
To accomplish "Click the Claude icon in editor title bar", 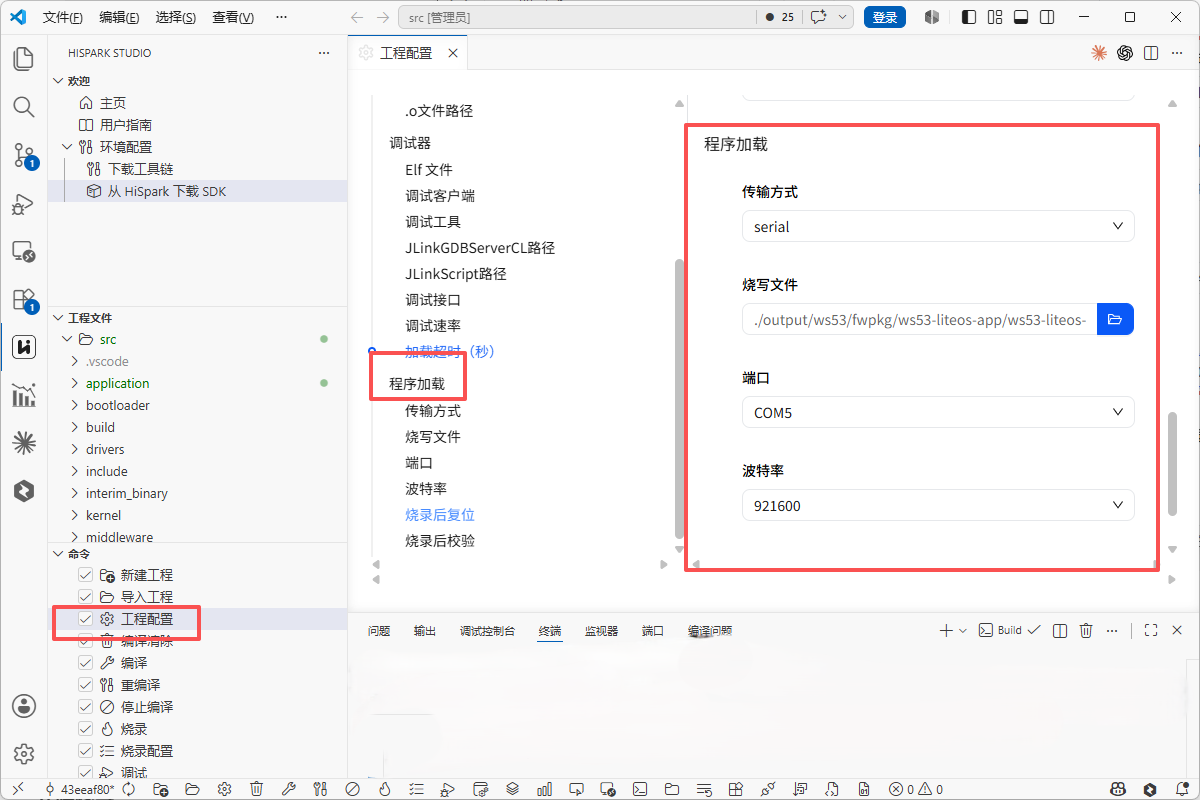I will click(x=1099, y=53).
